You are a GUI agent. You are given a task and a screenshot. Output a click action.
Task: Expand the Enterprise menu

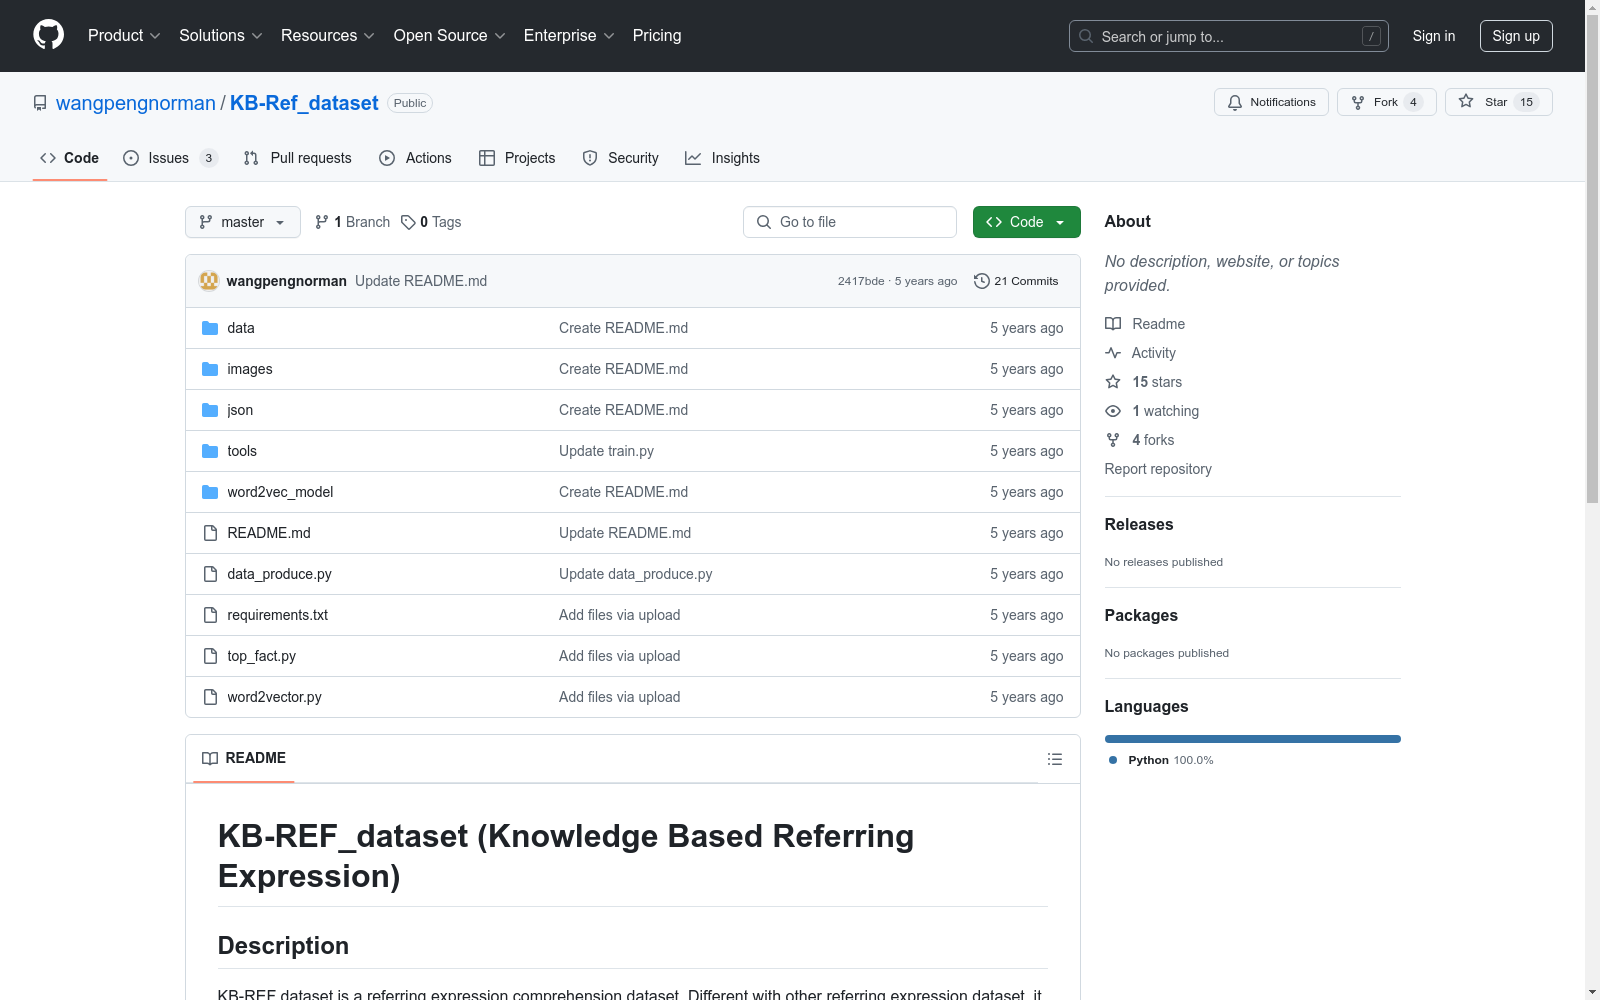pyautogui.click(x=569, y=35)
